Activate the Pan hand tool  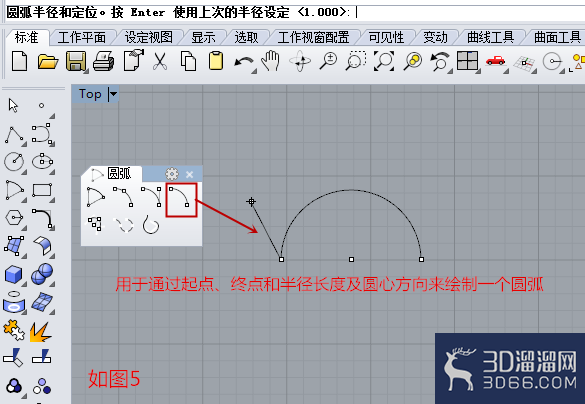270,60
